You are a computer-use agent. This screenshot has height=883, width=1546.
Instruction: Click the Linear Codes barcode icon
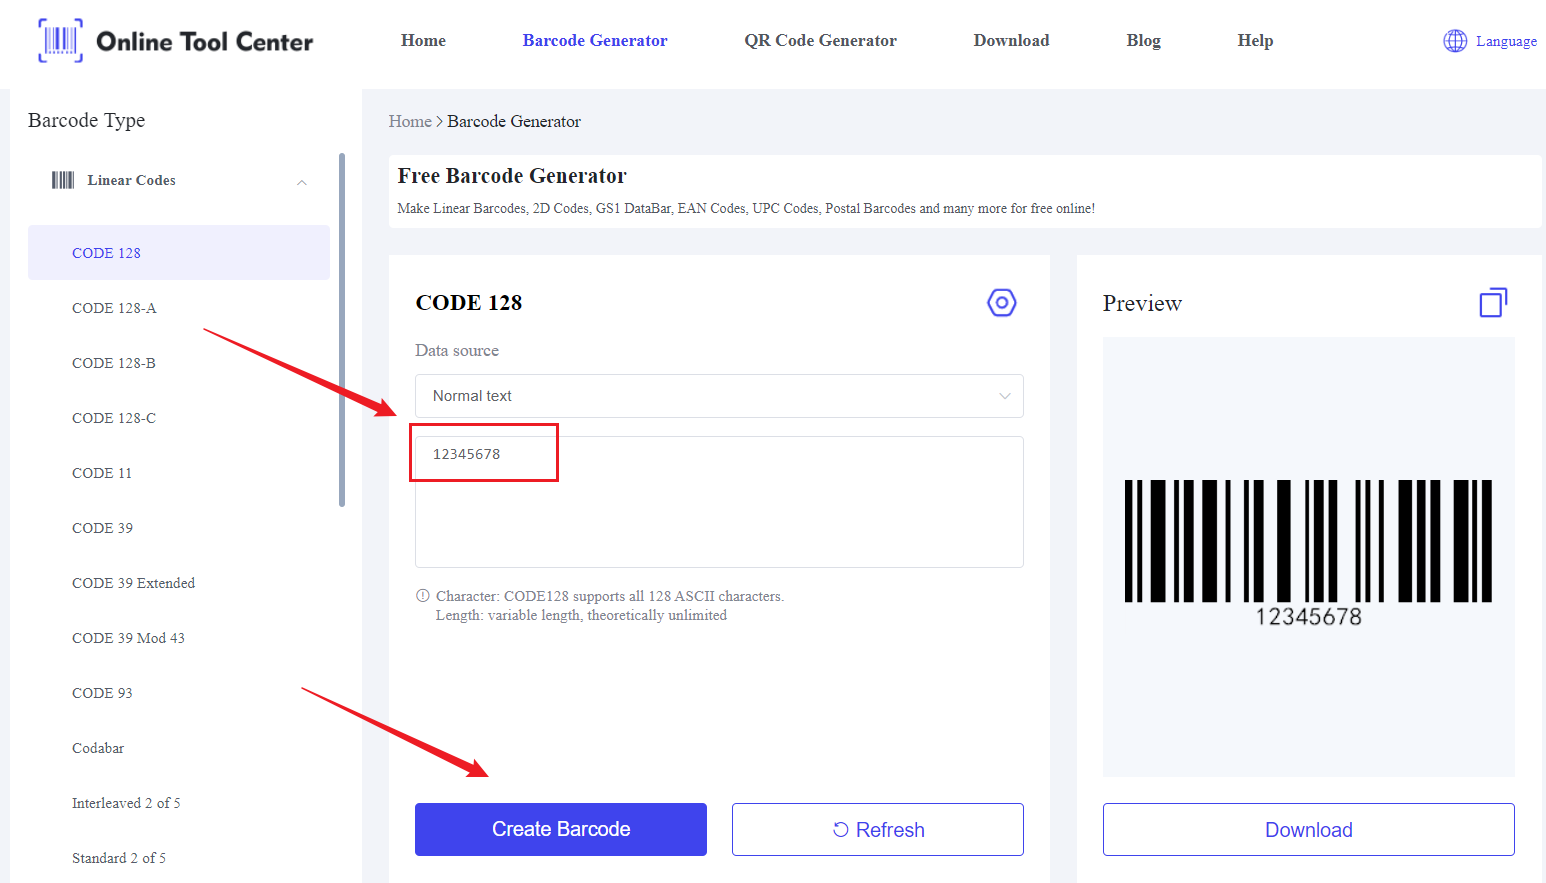(x=63, y=180)
